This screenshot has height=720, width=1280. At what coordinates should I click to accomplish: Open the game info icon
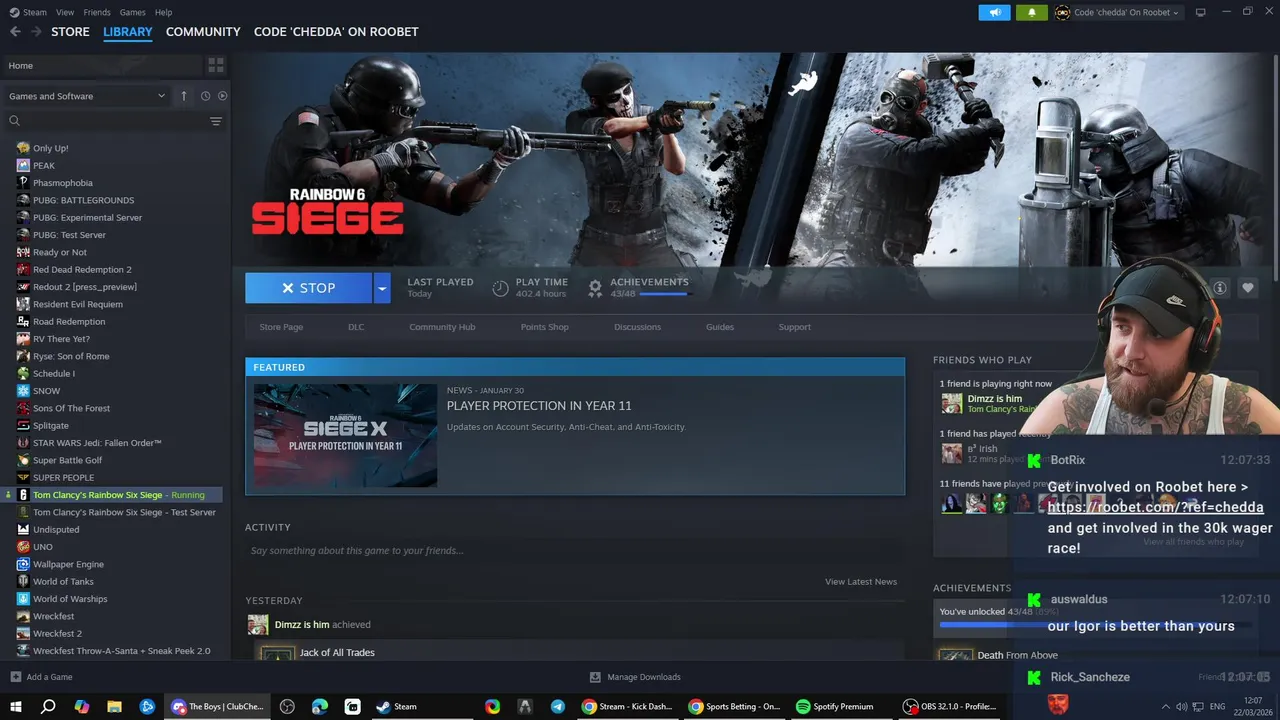1220,288
